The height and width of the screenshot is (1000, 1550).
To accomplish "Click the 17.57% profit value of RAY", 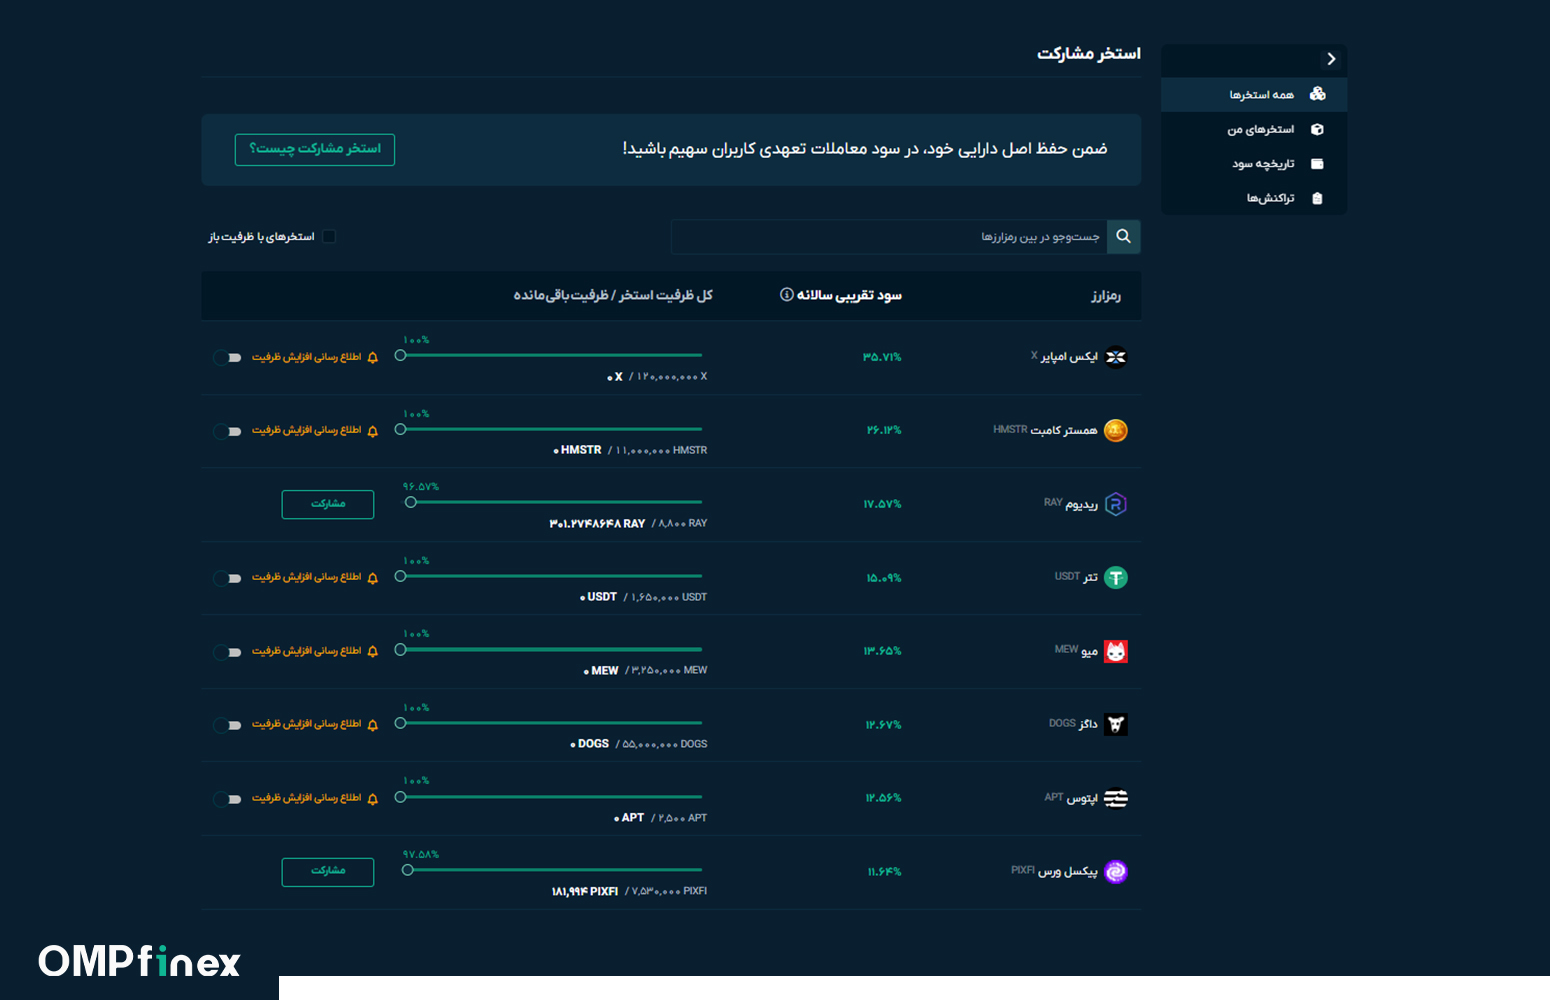I will 882,504.
